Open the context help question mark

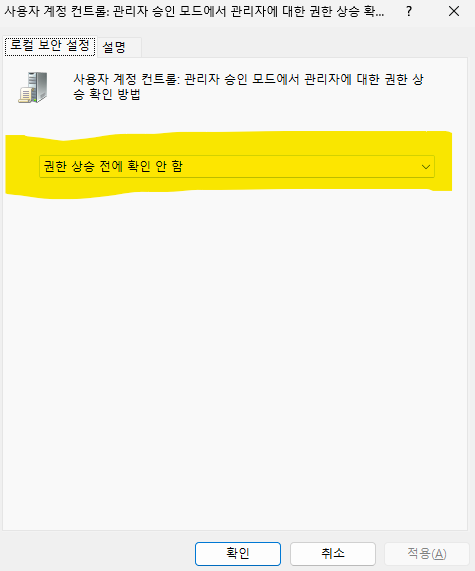coord(409,12)
